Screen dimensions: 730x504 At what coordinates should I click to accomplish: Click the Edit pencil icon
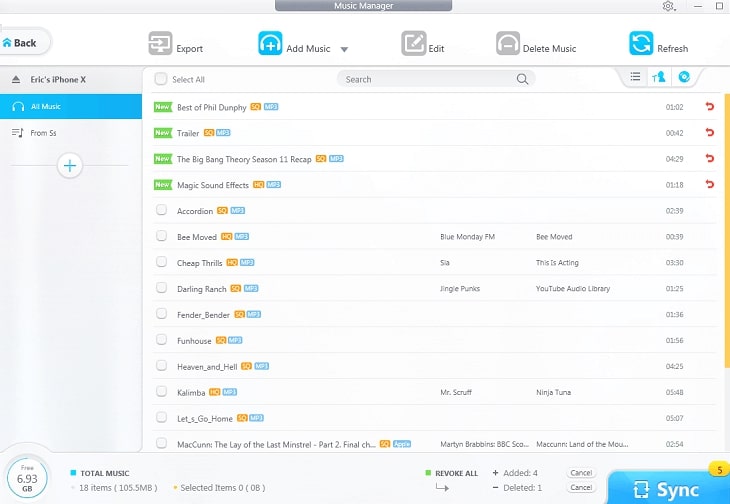[413, 43]
